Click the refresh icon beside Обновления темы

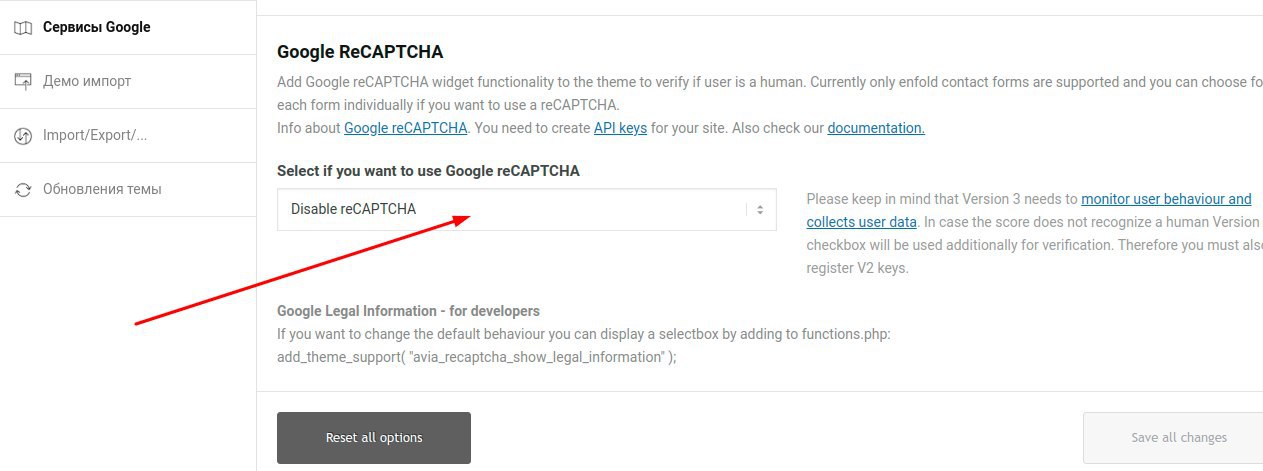[23, 190]
